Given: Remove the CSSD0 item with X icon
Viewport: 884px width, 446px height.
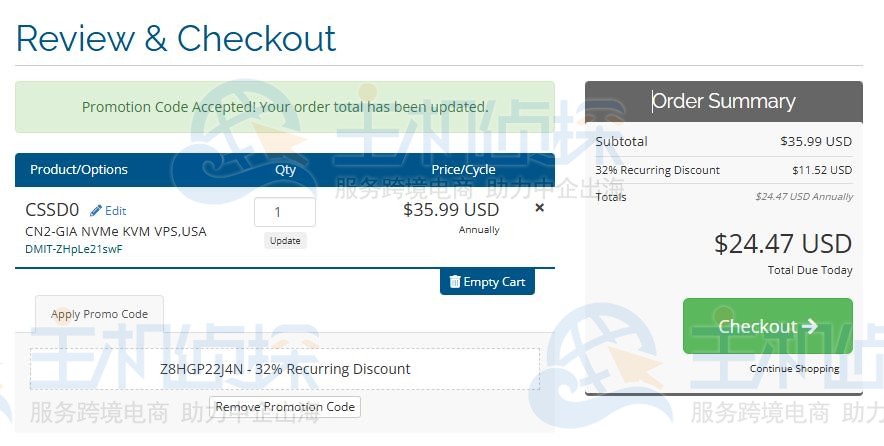Looking at the screenshot, I should pos(540,208).
